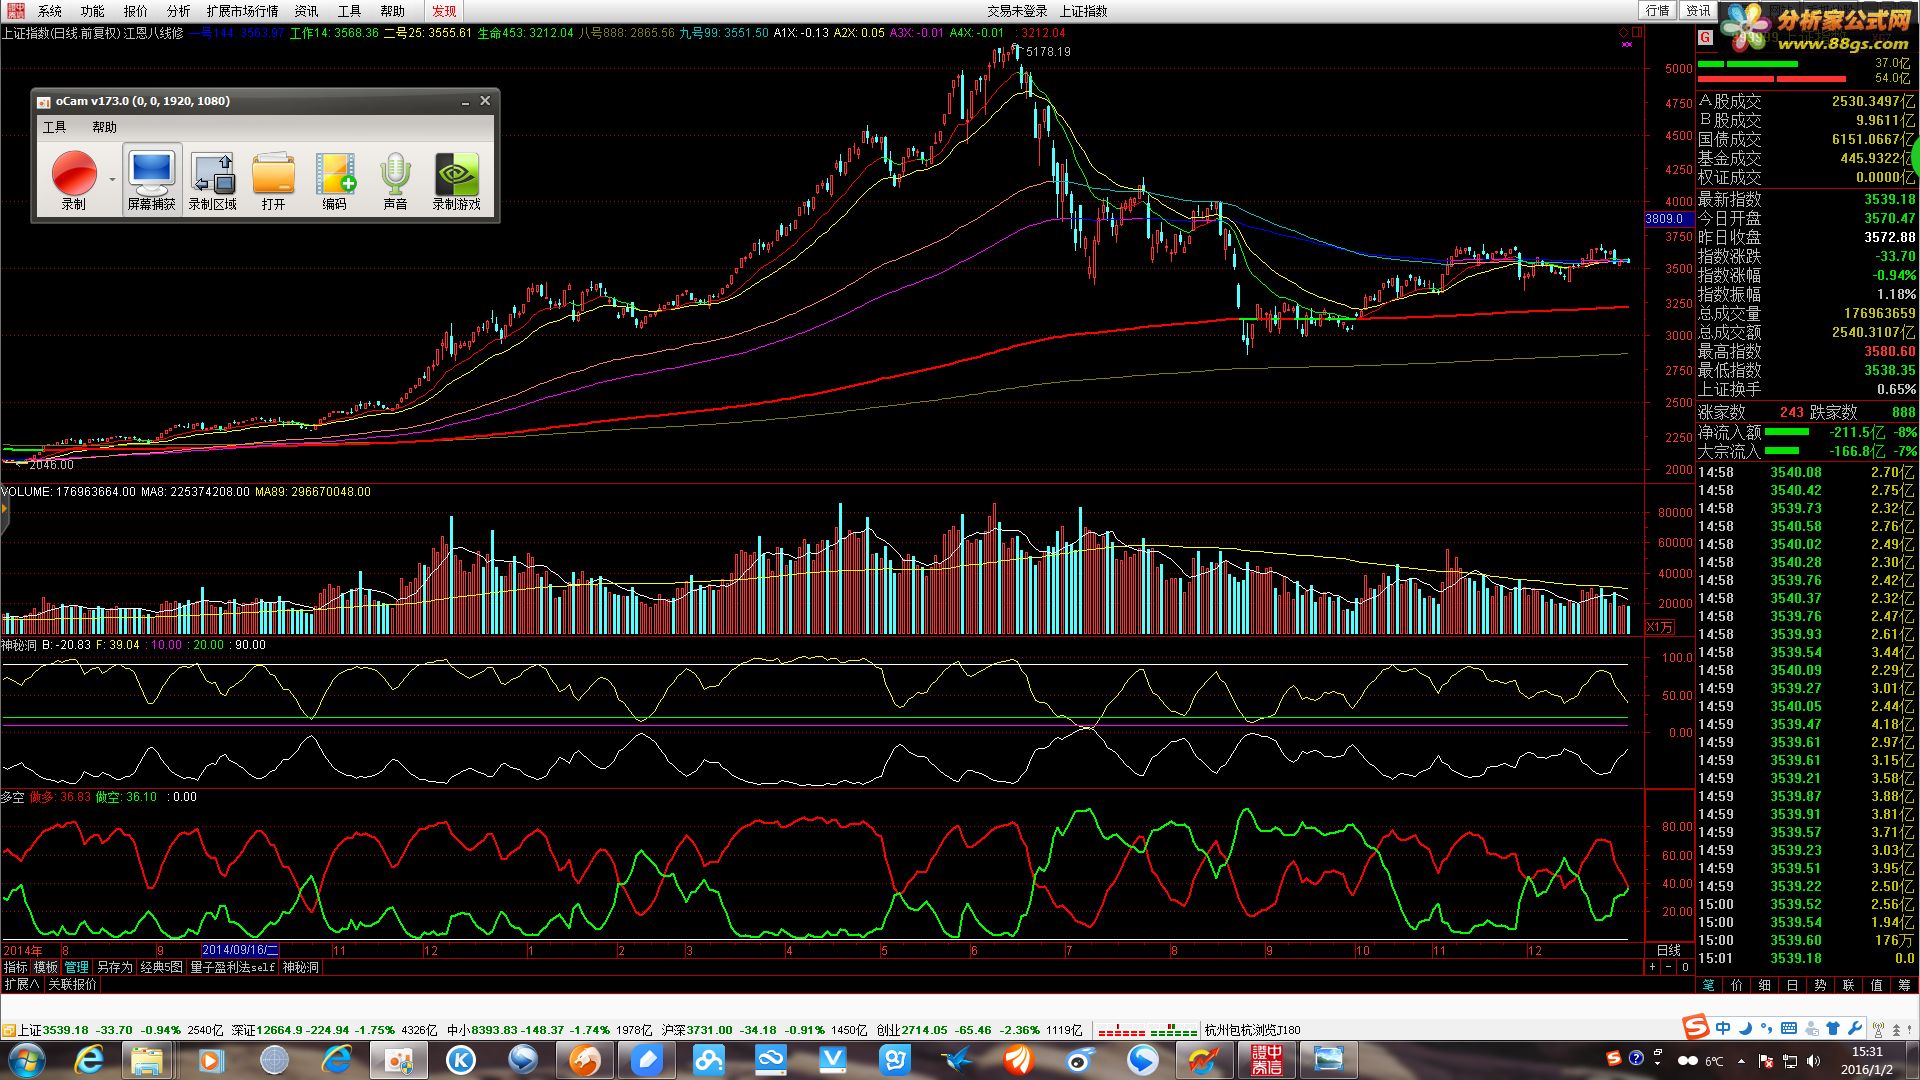This screenshot has width=1920, height=1080.
Task: Select the 细 tab in quote panel
Action: coord(1764,985)
